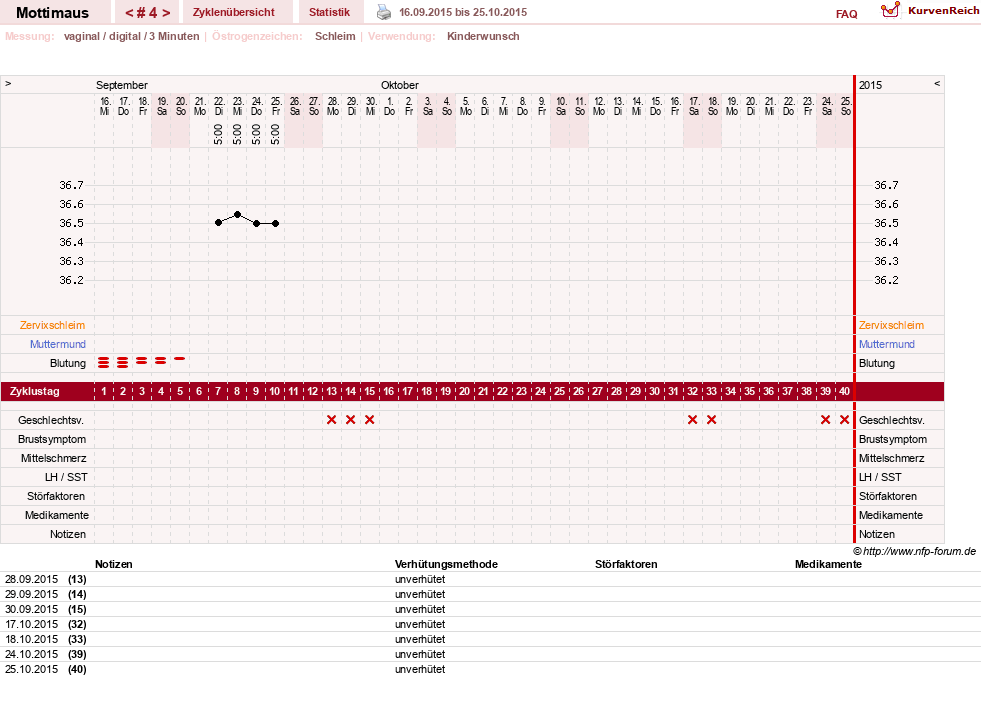The height and width of the screenshot is (723, 981).
Task: Collapse chart with right '<' arrow
Action: [937, 83]
